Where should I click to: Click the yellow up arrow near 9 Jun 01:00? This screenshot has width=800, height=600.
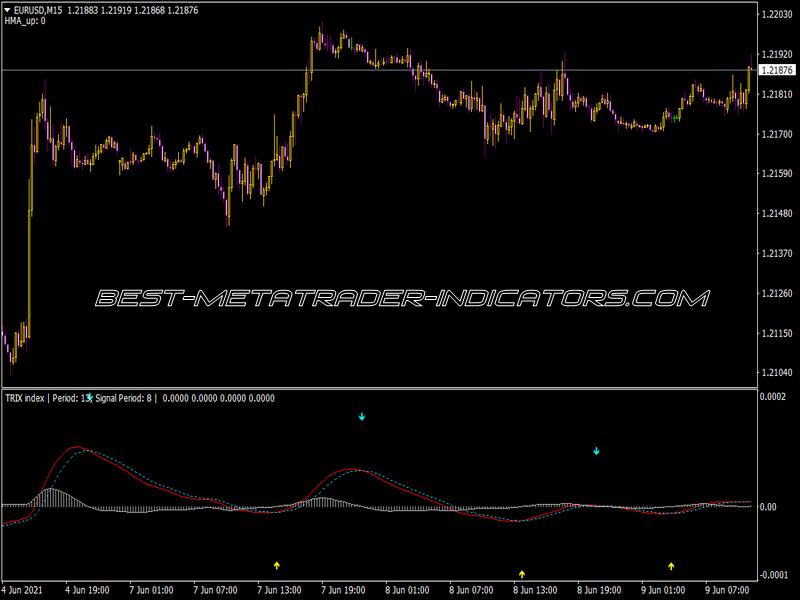tap(671, 566)
